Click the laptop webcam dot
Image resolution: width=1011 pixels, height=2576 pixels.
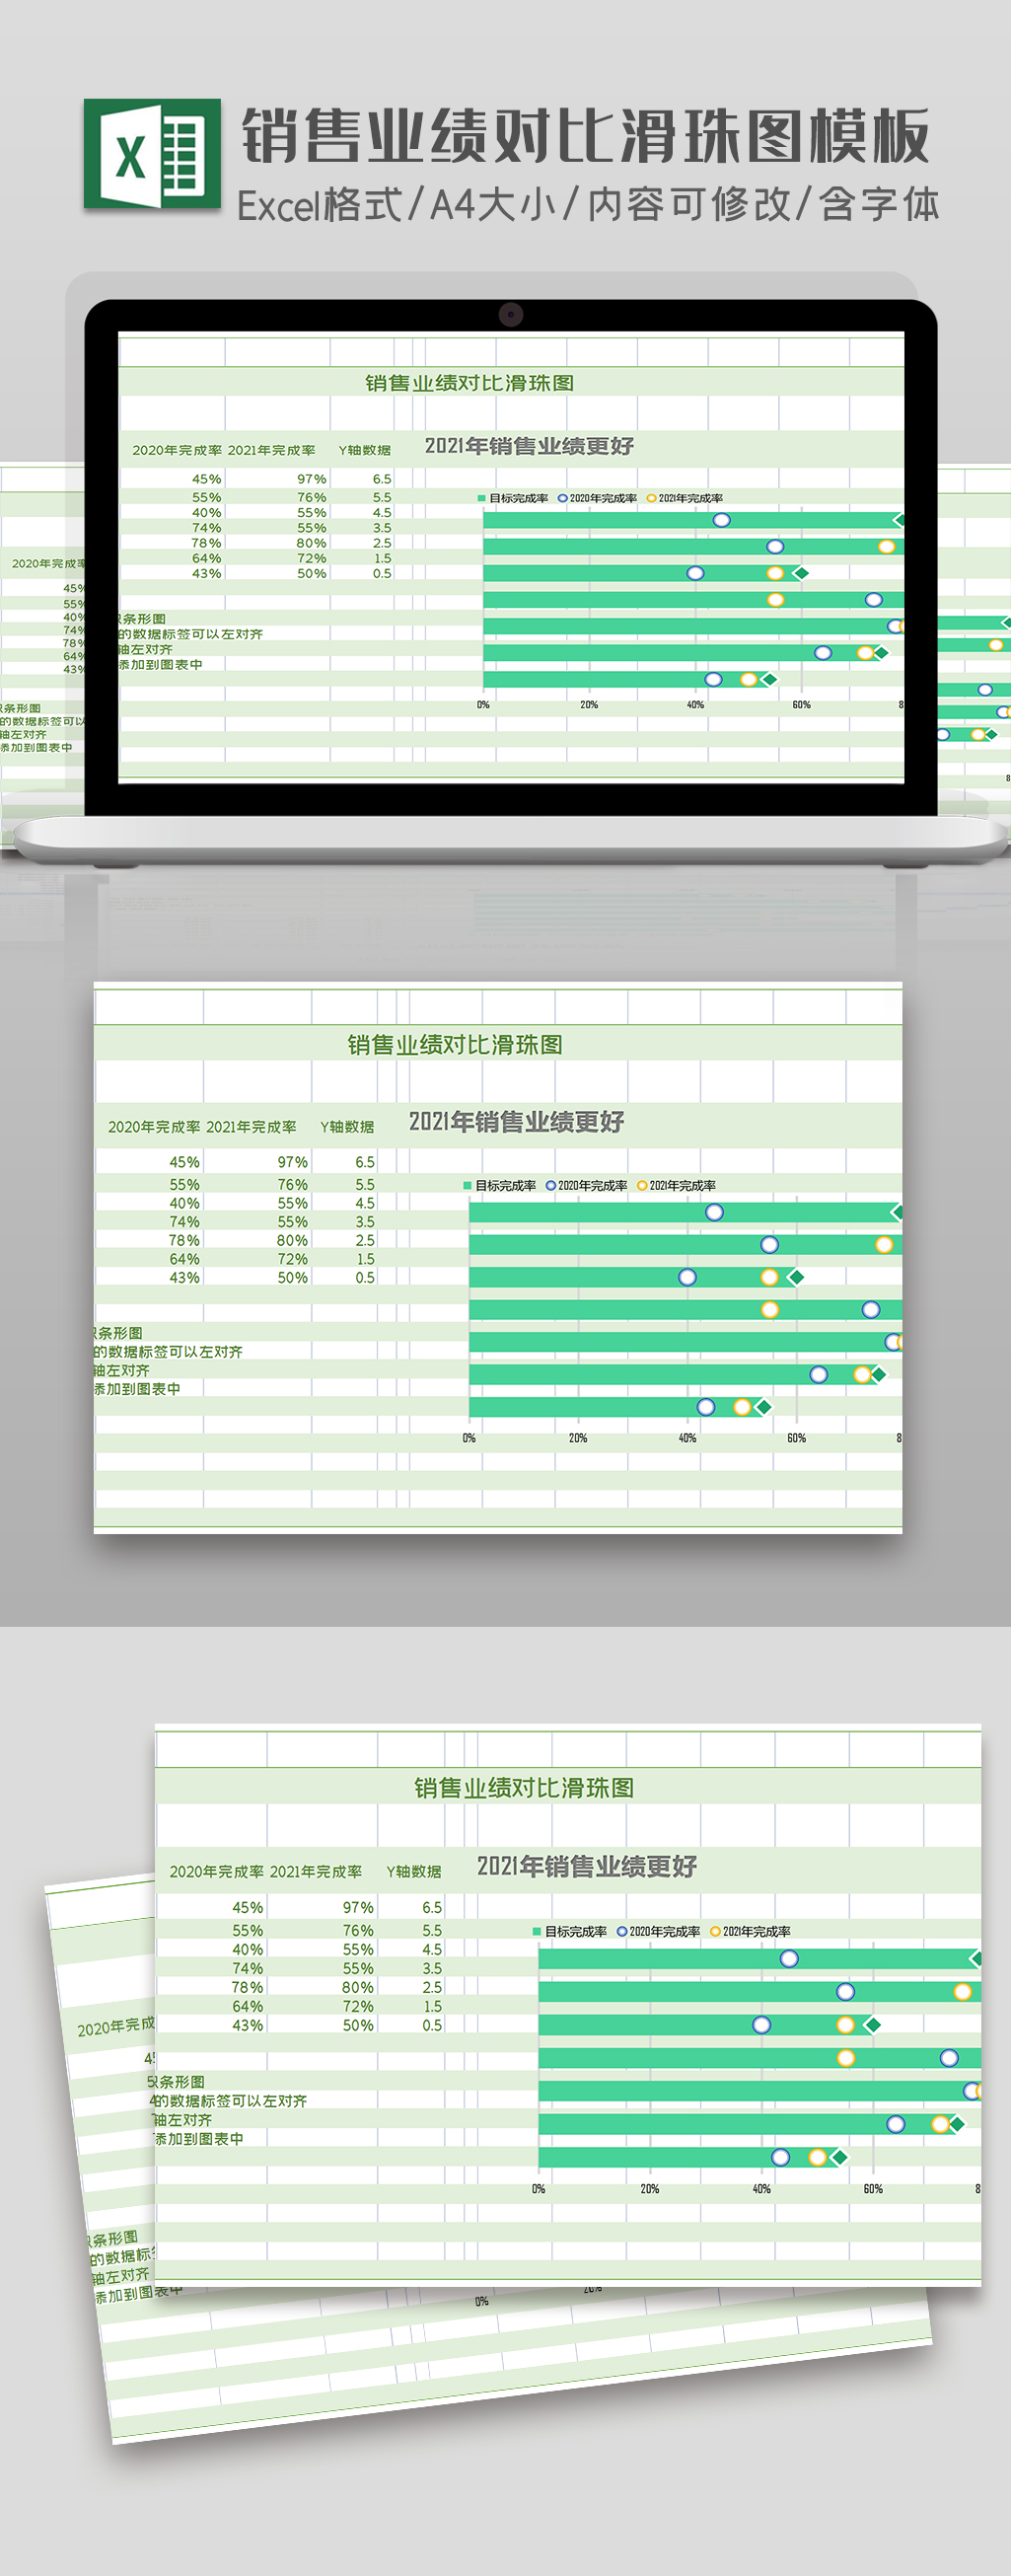(x=511, y=314)
